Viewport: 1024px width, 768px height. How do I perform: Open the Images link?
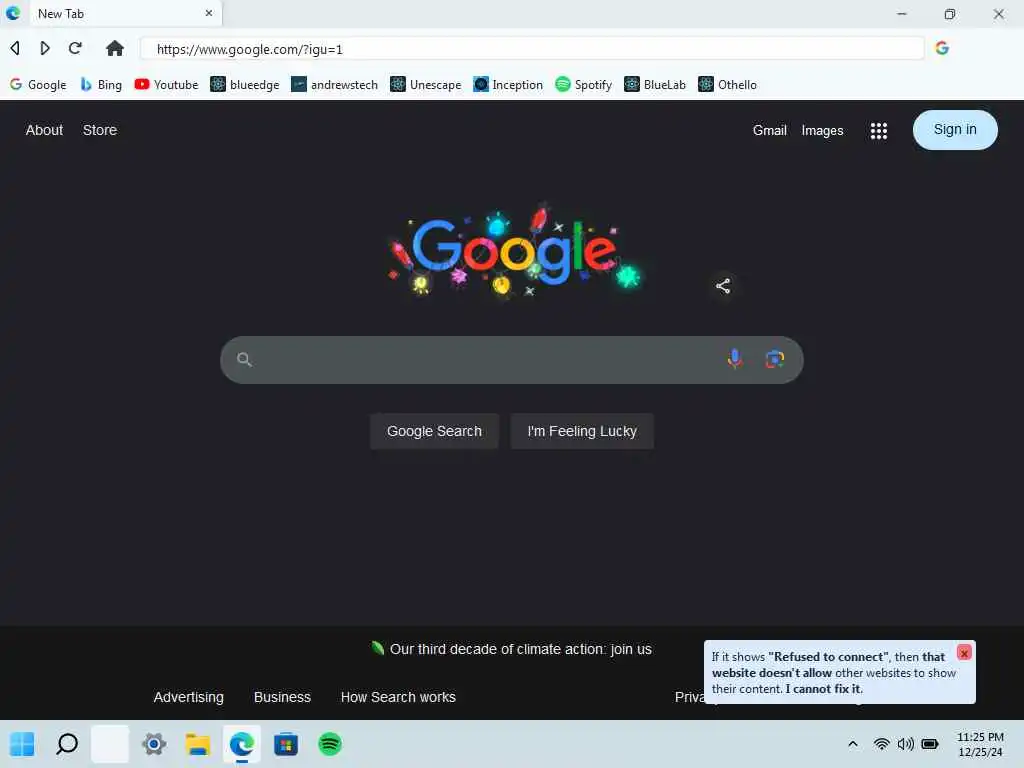tap(822, 131)
